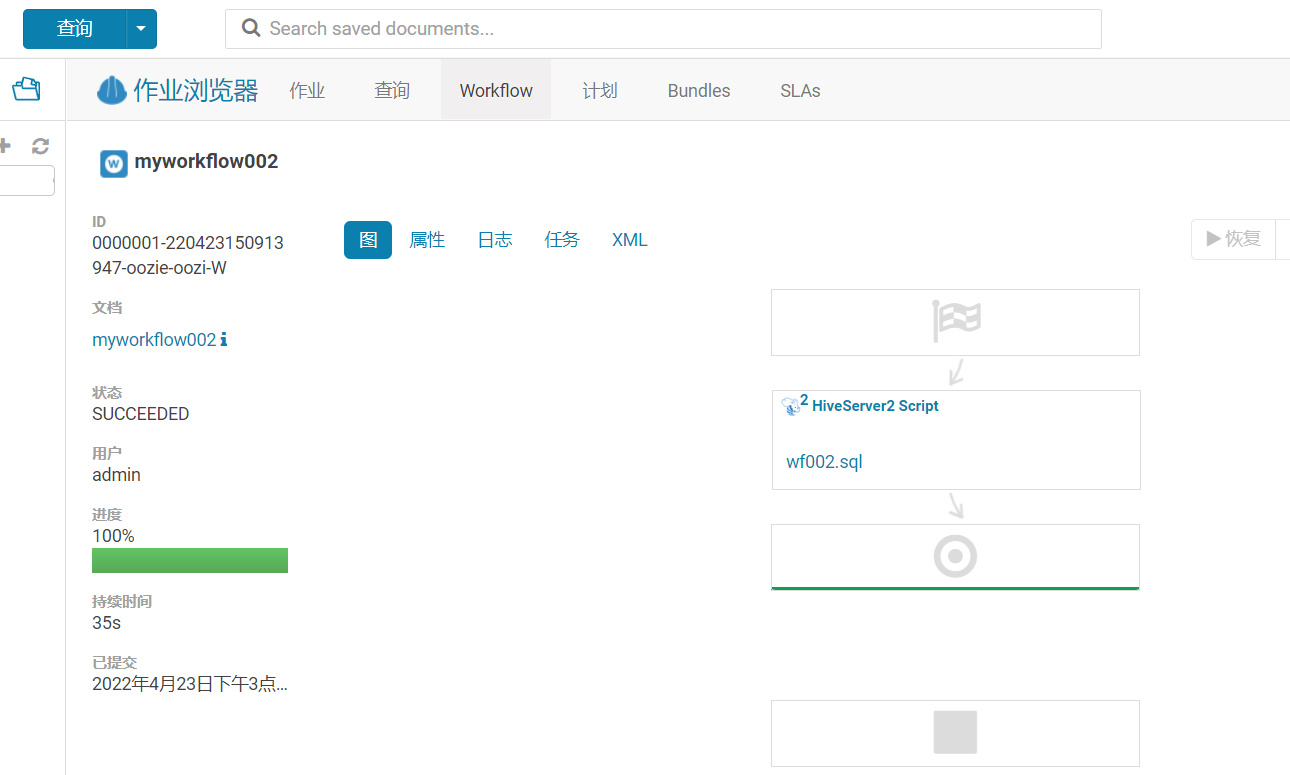Click the refresh icon in the left panel
The image size is (1290, 775).
pyautogui.click(x=40, y=146)
